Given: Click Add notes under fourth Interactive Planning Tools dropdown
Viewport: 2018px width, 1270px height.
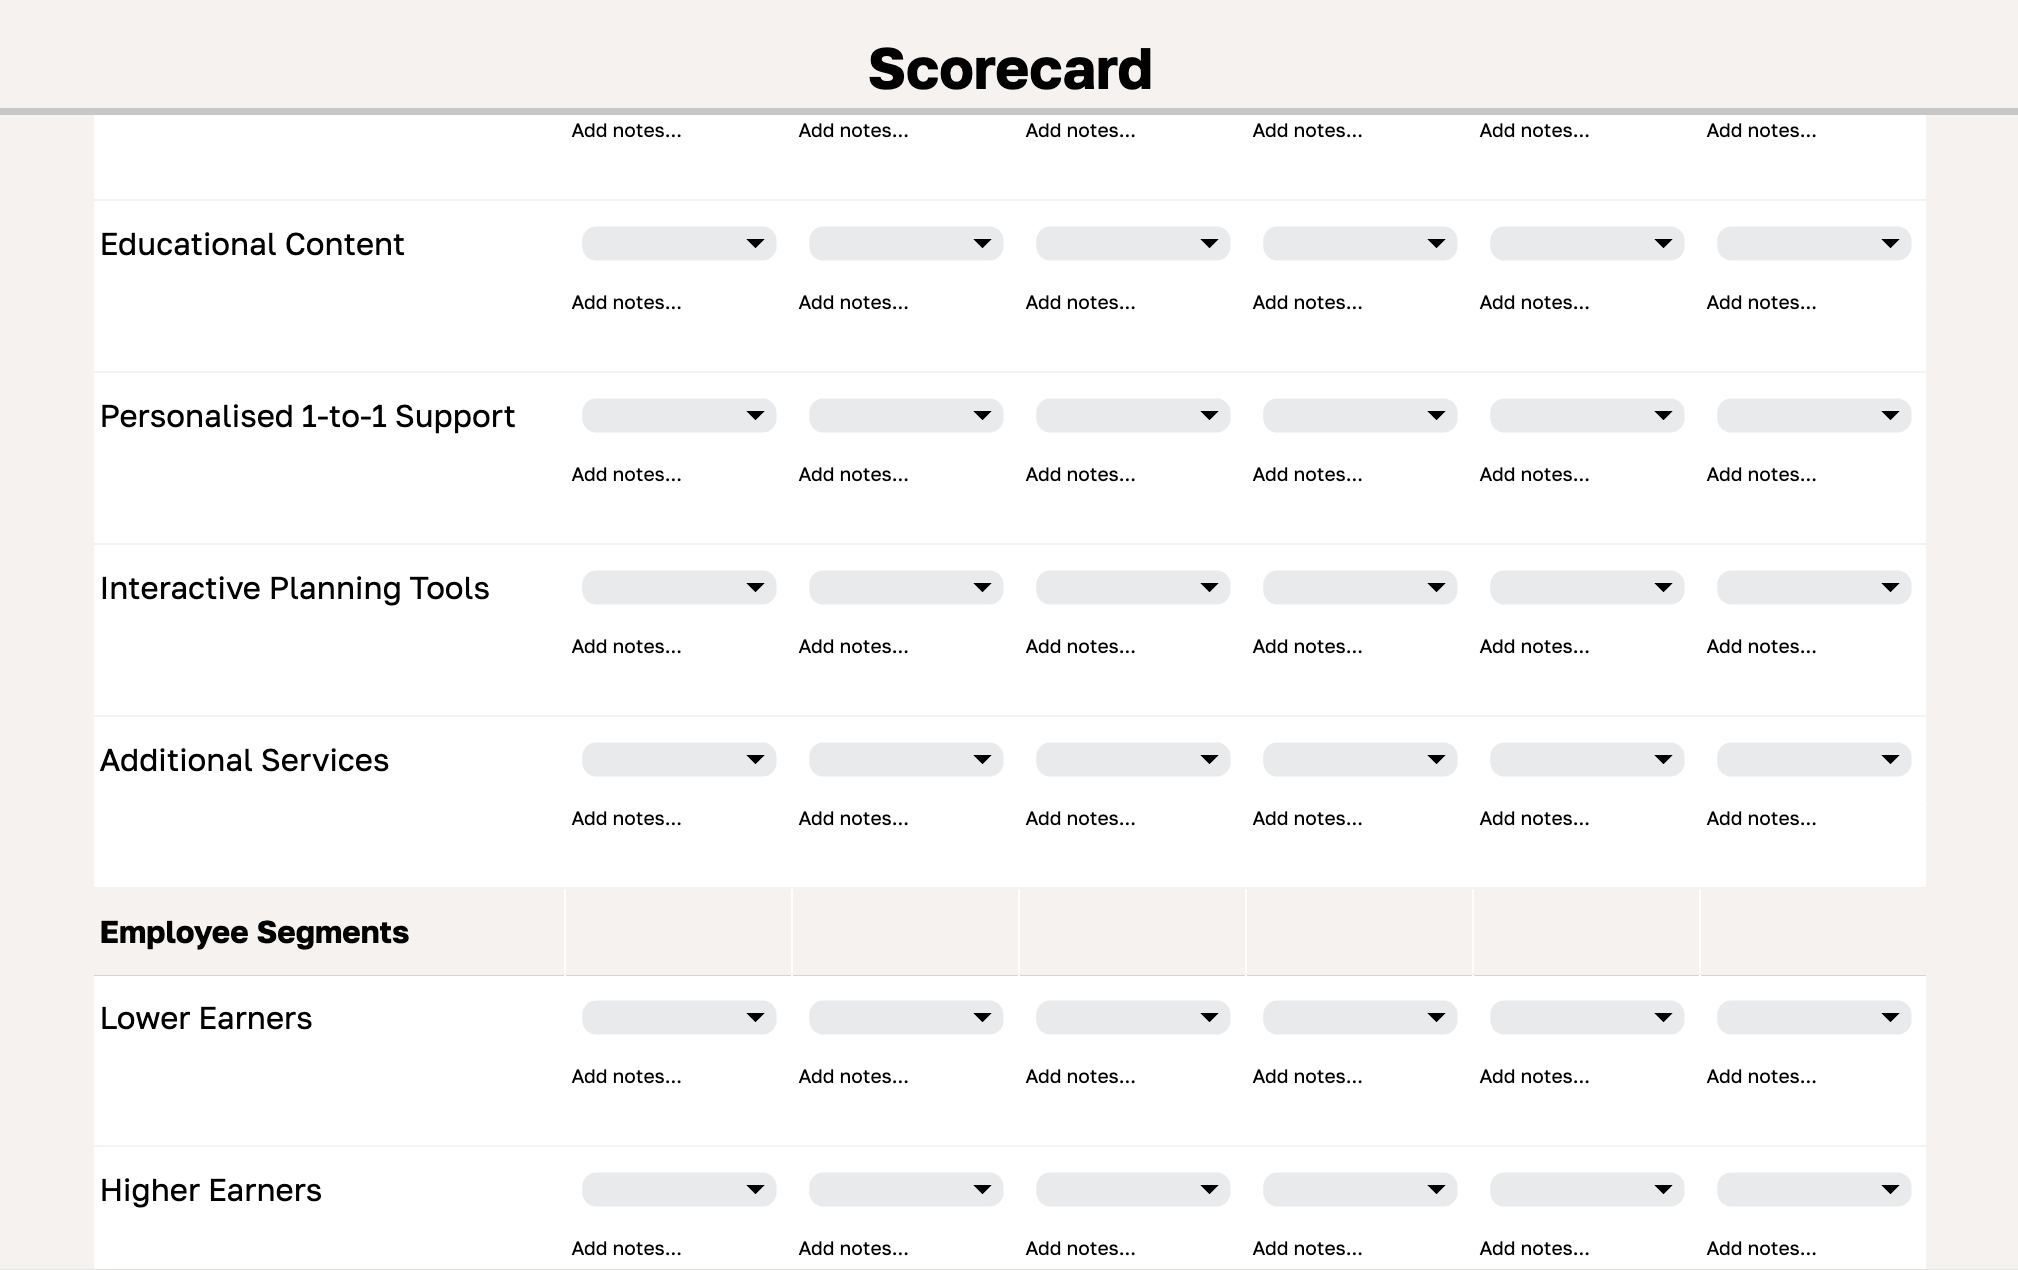Looking at the screenshot, I should click(1307, 646).
